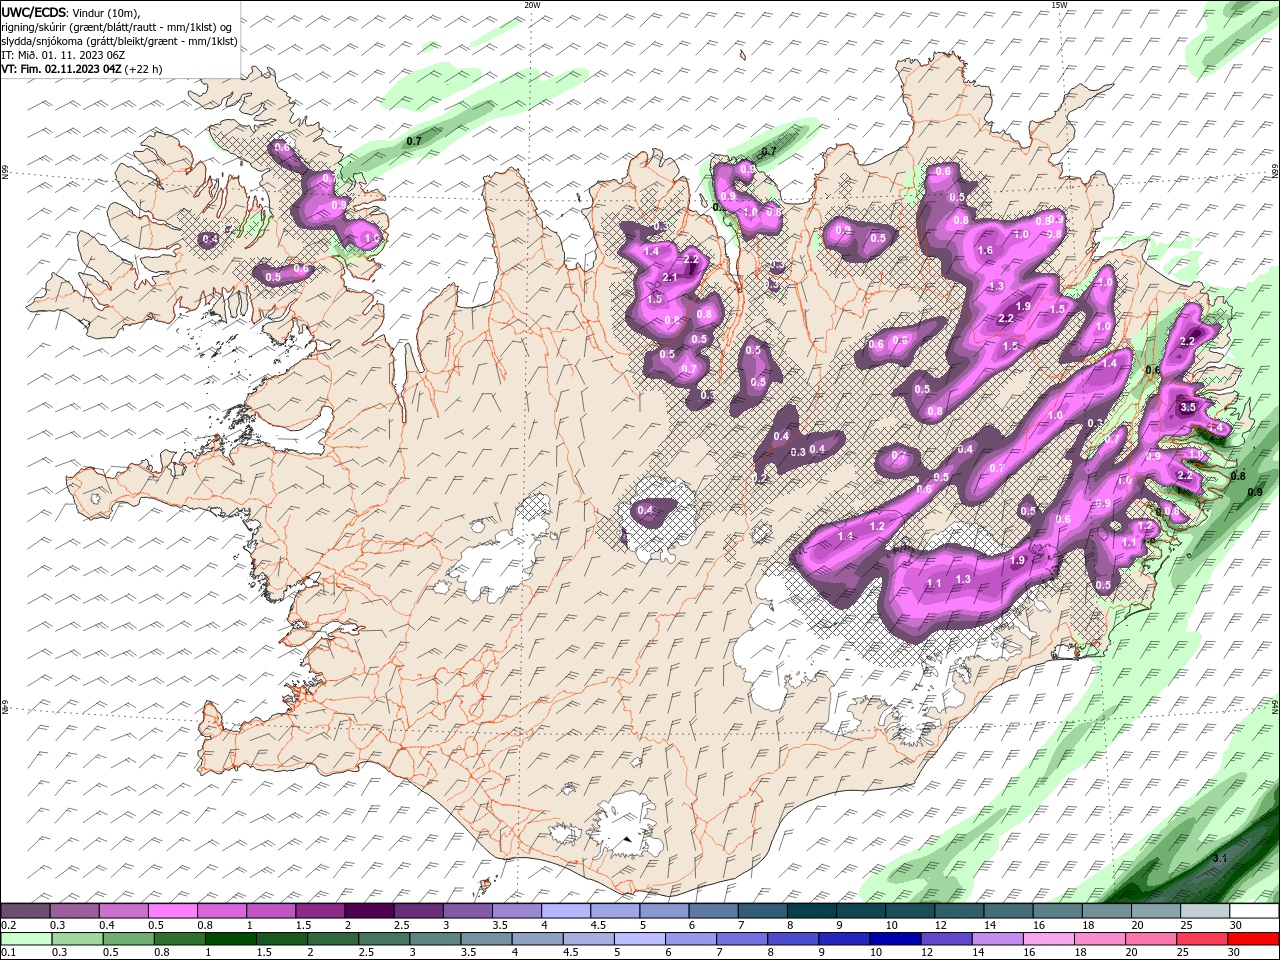Screen dimensions: 1280x960
Task: Pick the dark mauve swatch above 0.2, top row
Action: pyautogui.click(x=26, y=911)
